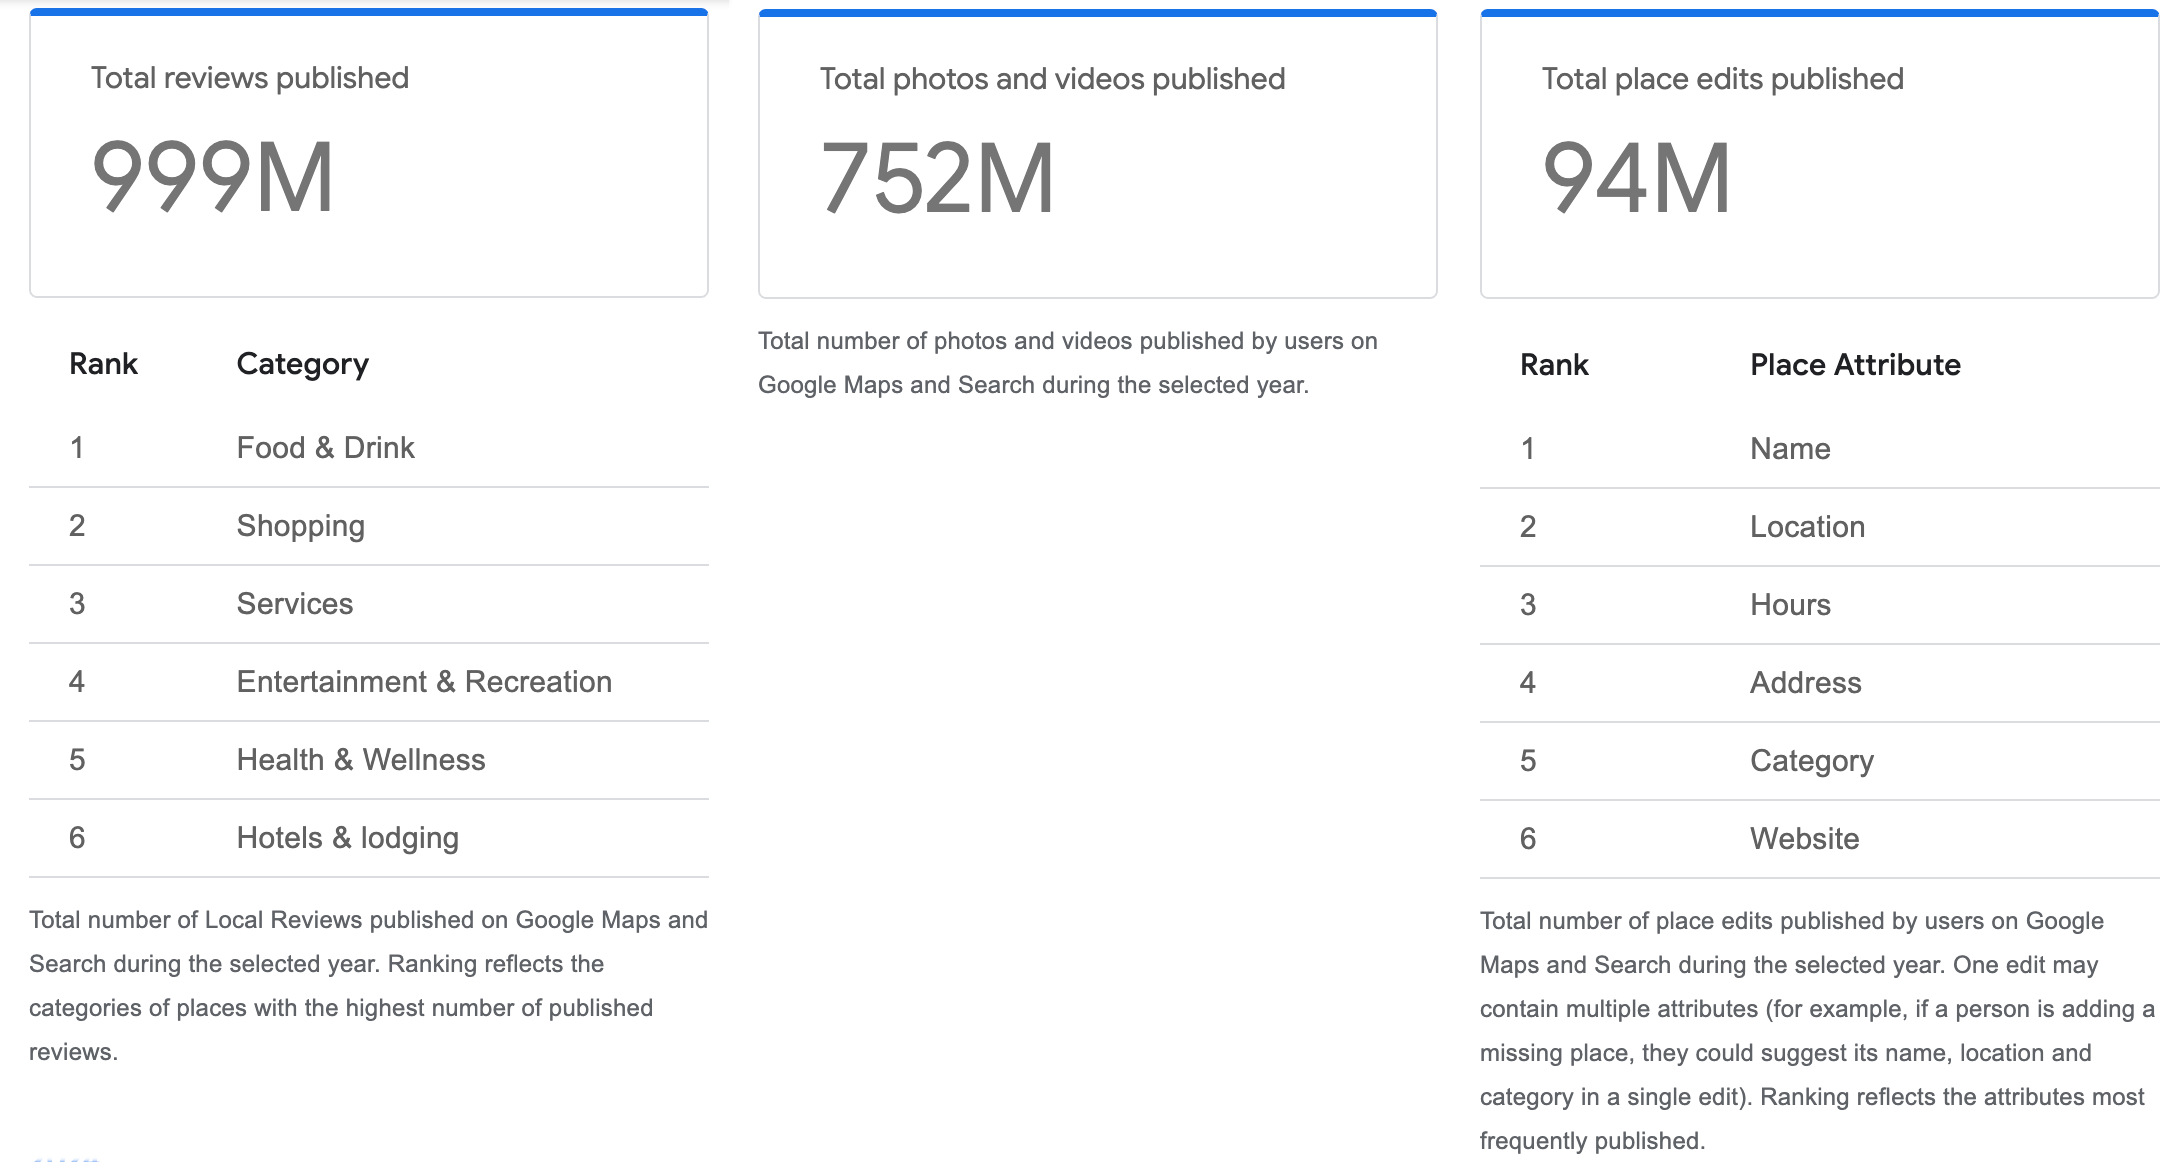Click the Location attribute row
The image size is (2180, 1162).
pos(1806,526)
